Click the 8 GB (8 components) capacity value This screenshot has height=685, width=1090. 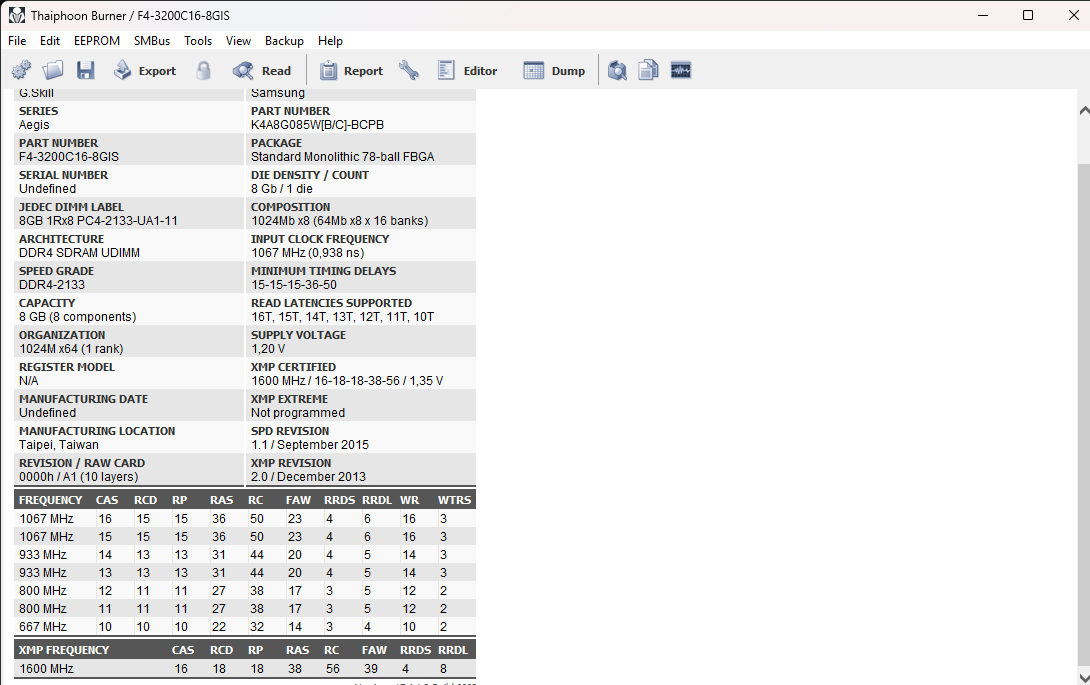pyautogui.click(x=77, y=316)
